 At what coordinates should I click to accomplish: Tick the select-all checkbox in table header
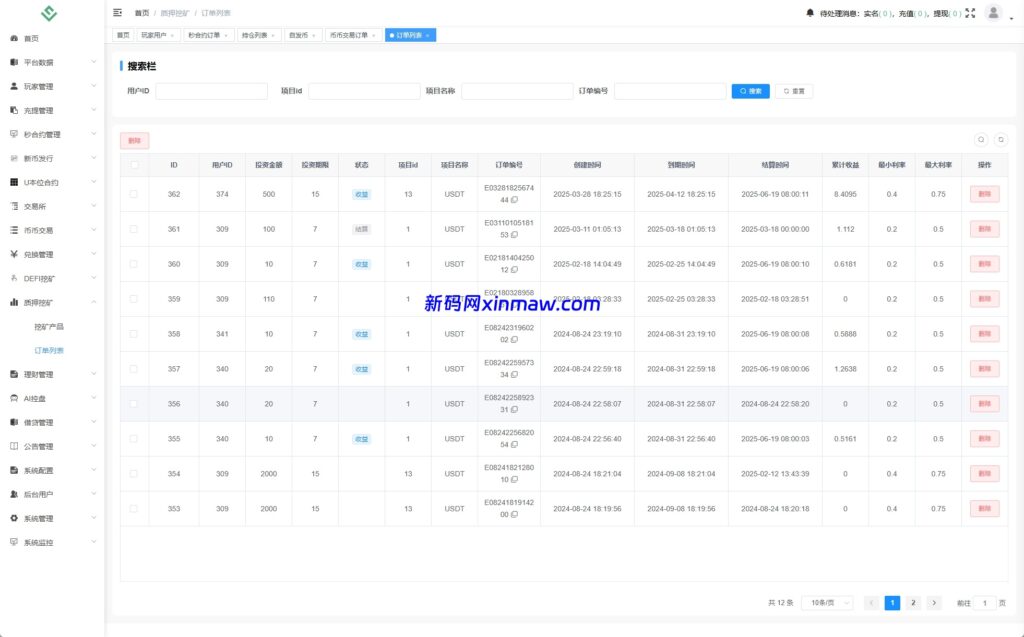click(x=134, y=165)
